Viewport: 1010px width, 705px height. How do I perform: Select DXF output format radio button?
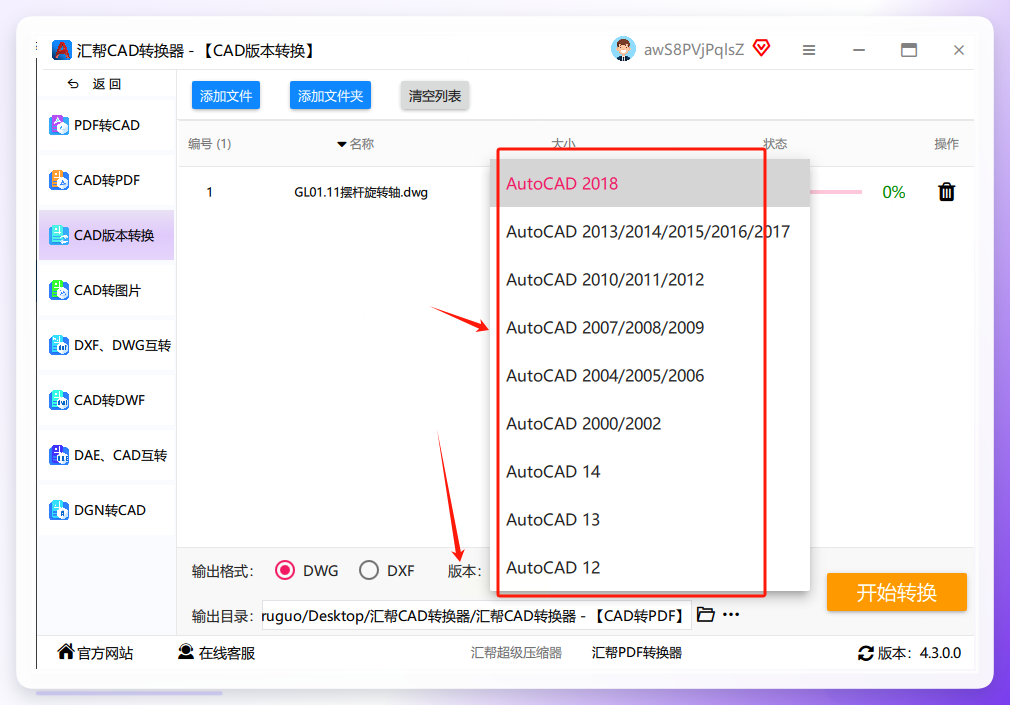pos(369,570)
